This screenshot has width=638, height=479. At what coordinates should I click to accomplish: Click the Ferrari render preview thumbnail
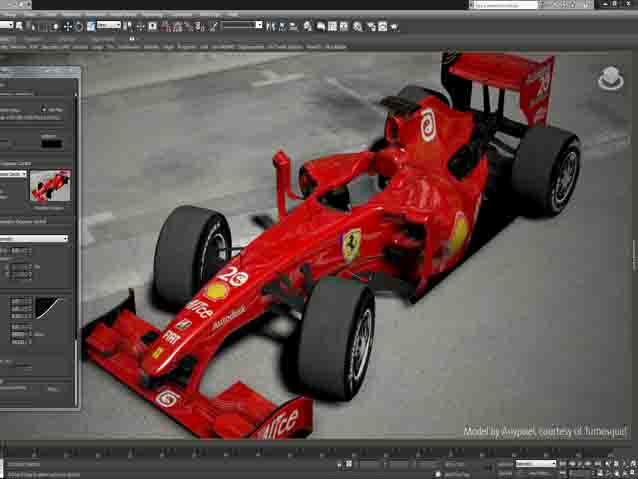point(50,186)
